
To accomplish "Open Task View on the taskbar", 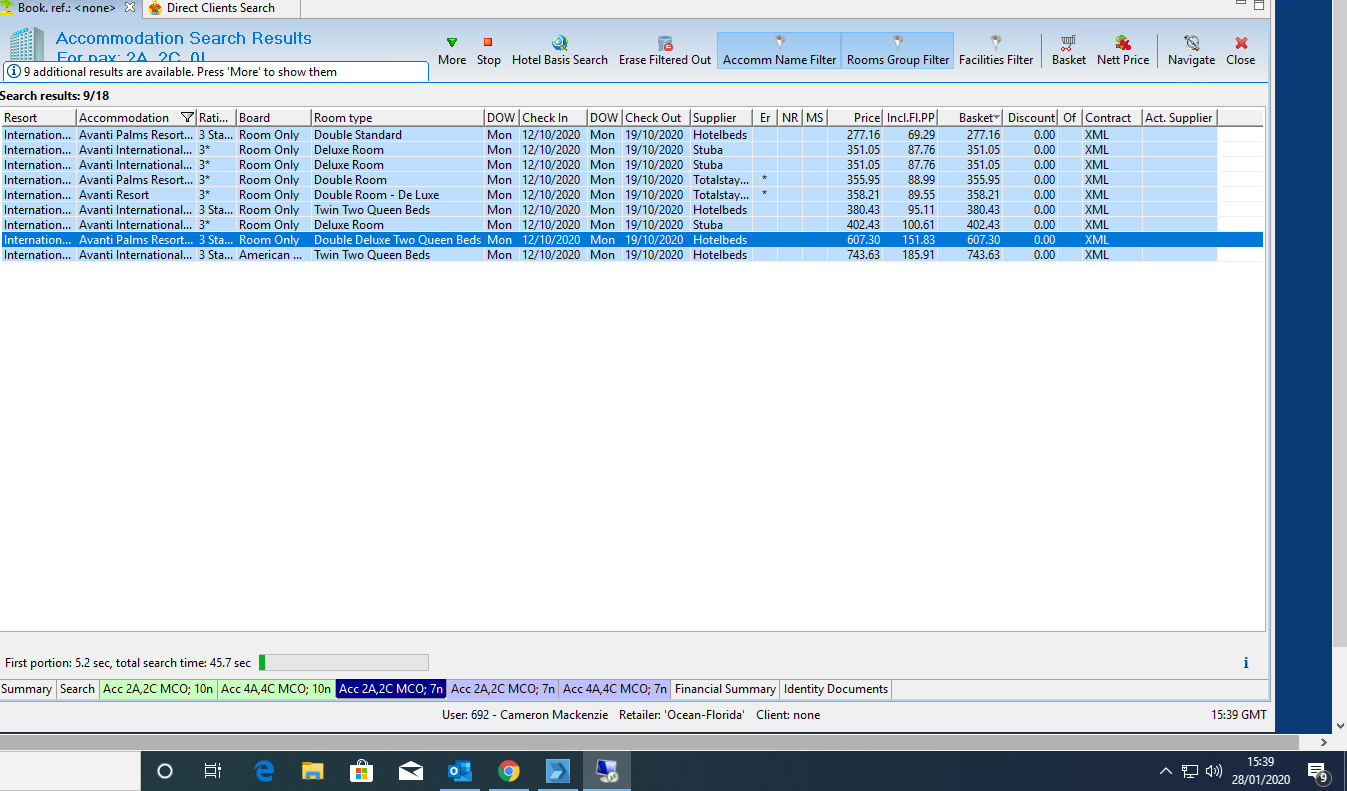I will [212, 771].
